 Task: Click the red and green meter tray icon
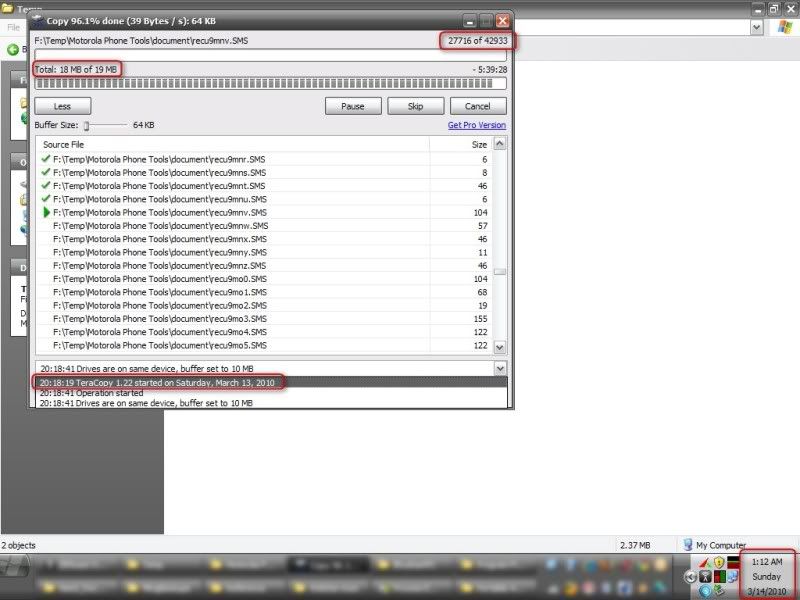coord(719,577)
